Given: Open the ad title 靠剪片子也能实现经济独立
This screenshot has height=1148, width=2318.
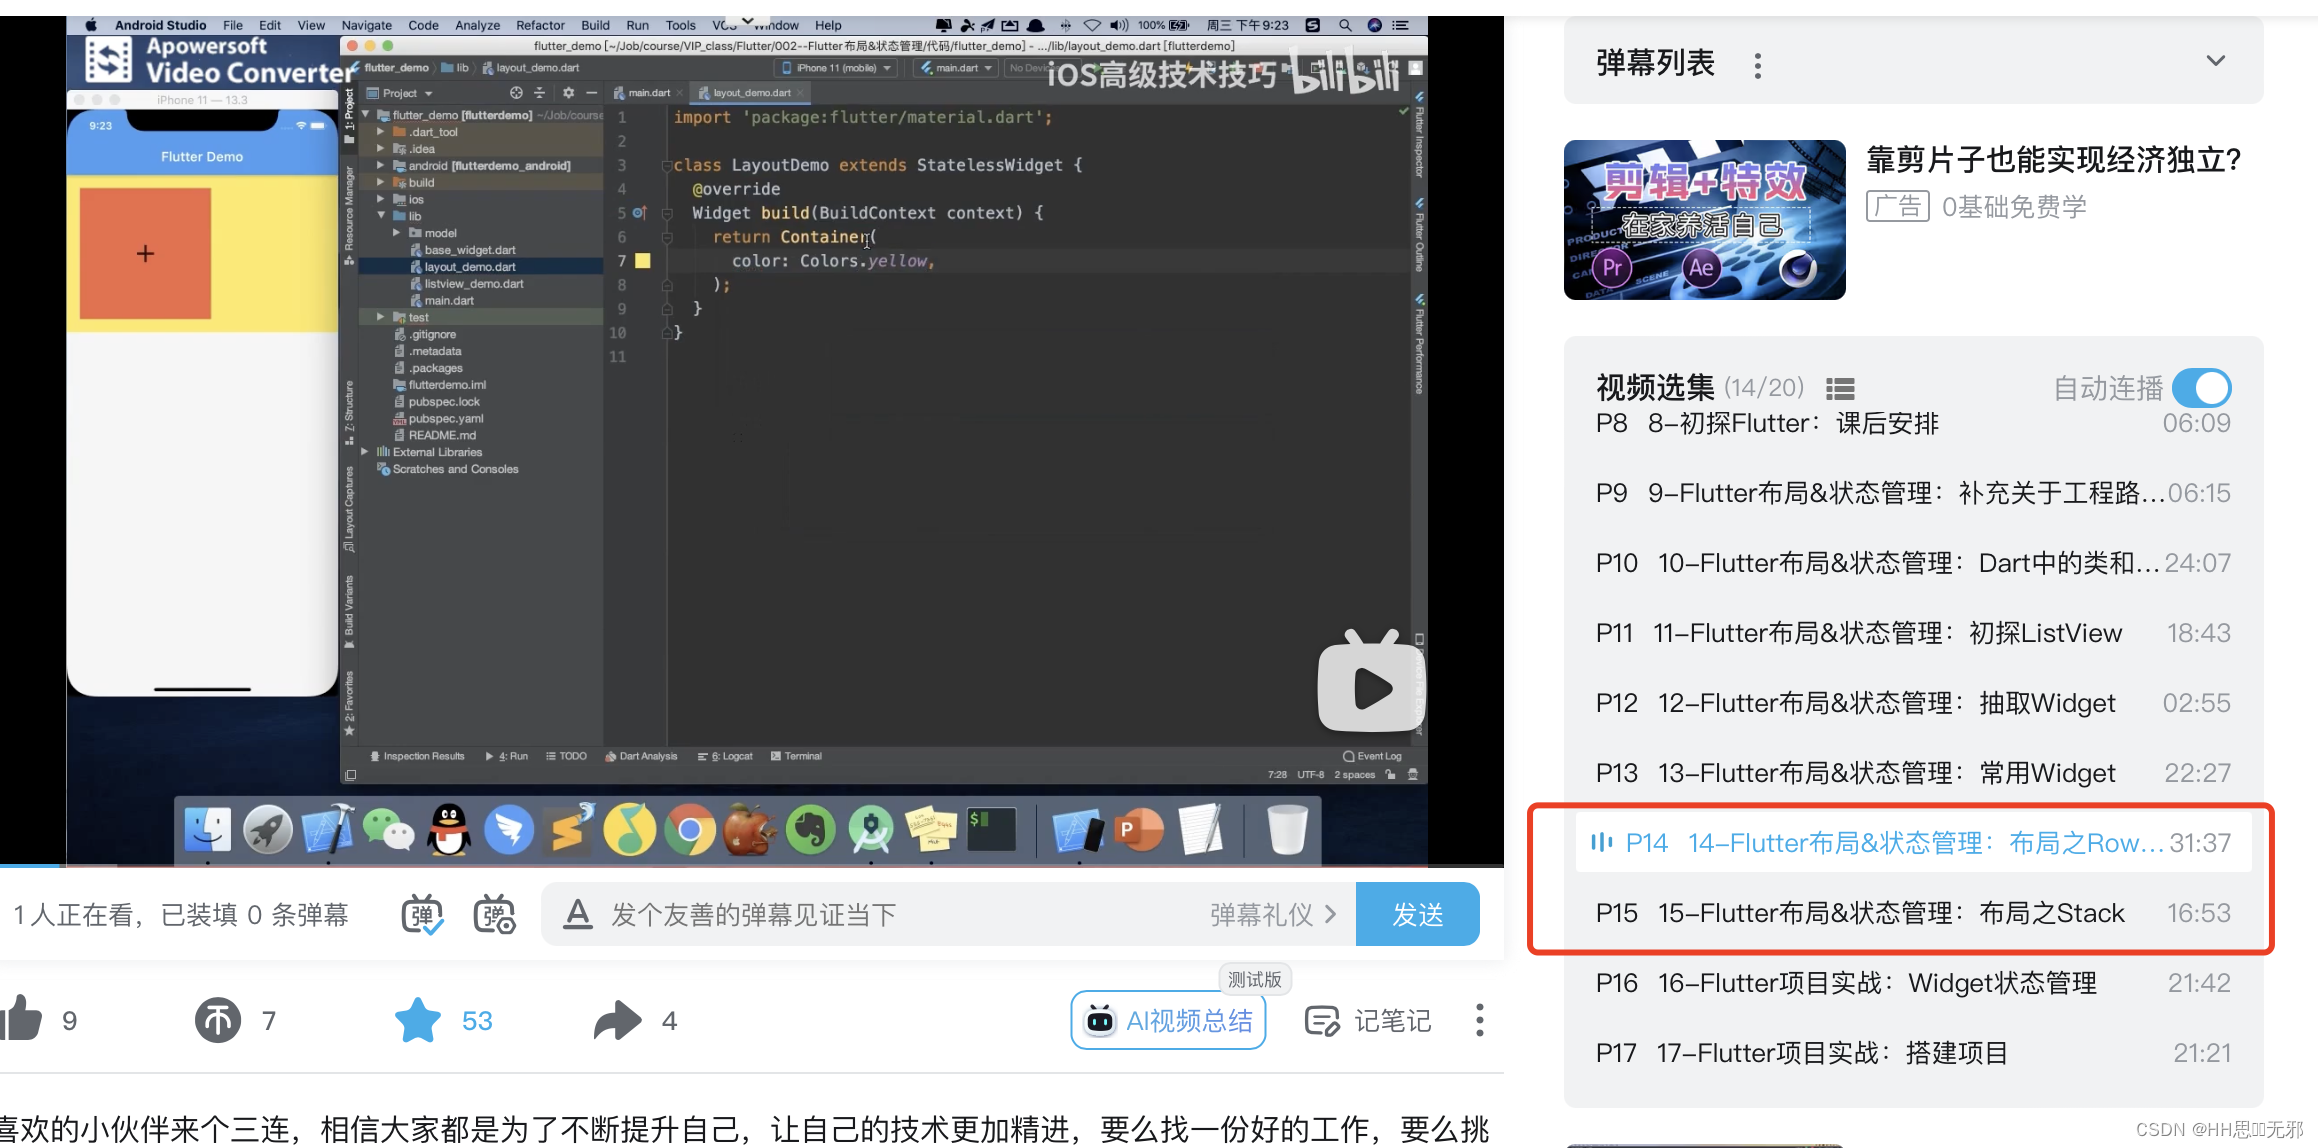Looking at the screenshot, I should [x=2054, y=160].
